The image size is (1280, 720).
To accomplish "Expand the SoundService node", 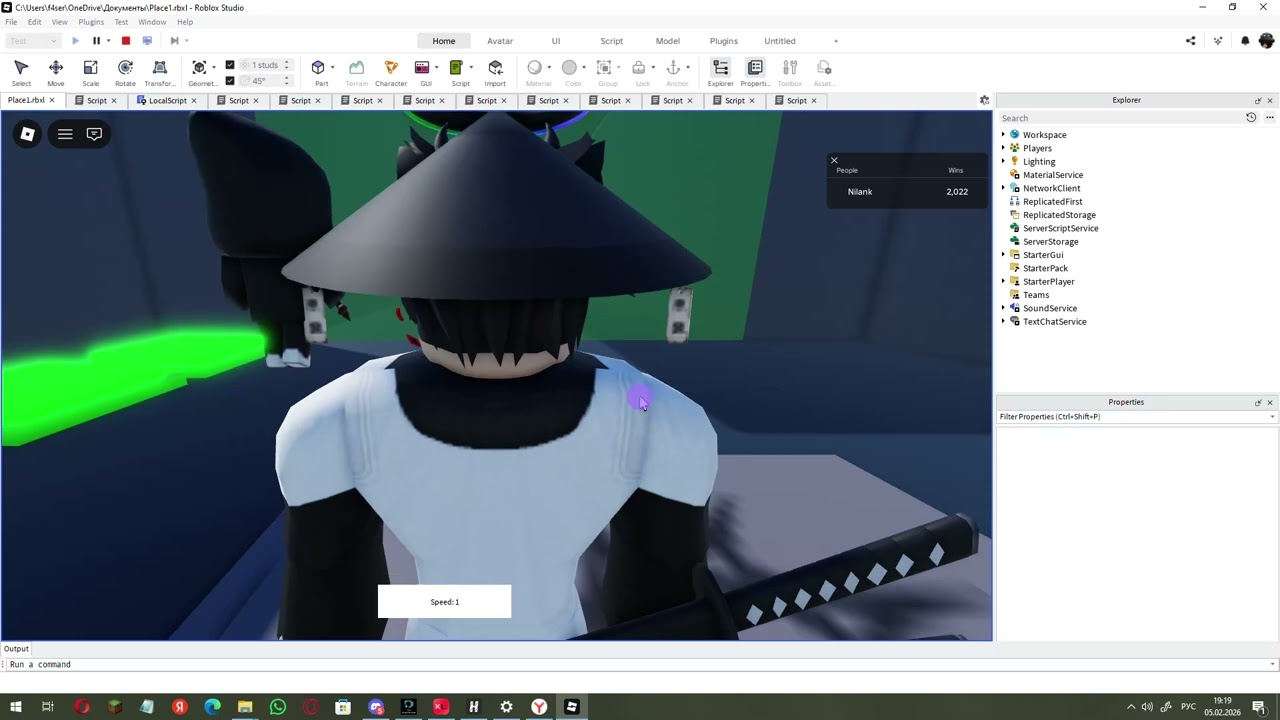I will pos(1003,308).
